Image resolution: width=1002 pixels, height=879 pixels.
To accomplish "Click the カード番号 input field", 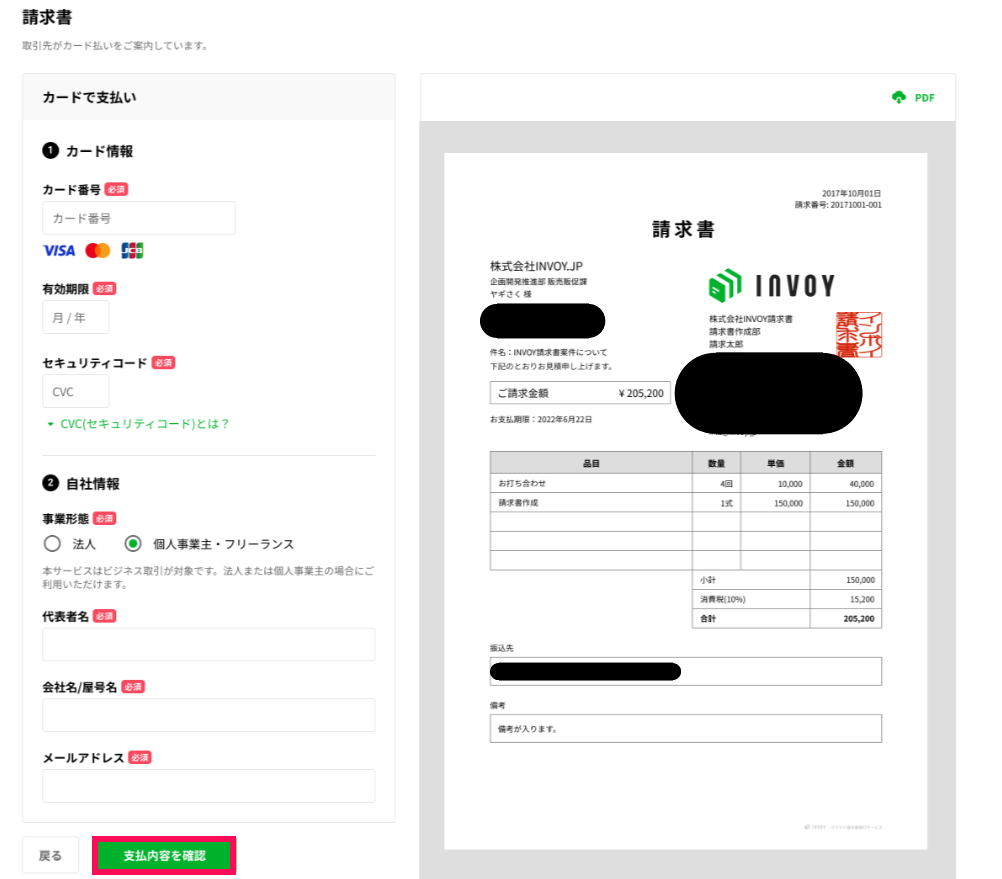I will (139, 218).
